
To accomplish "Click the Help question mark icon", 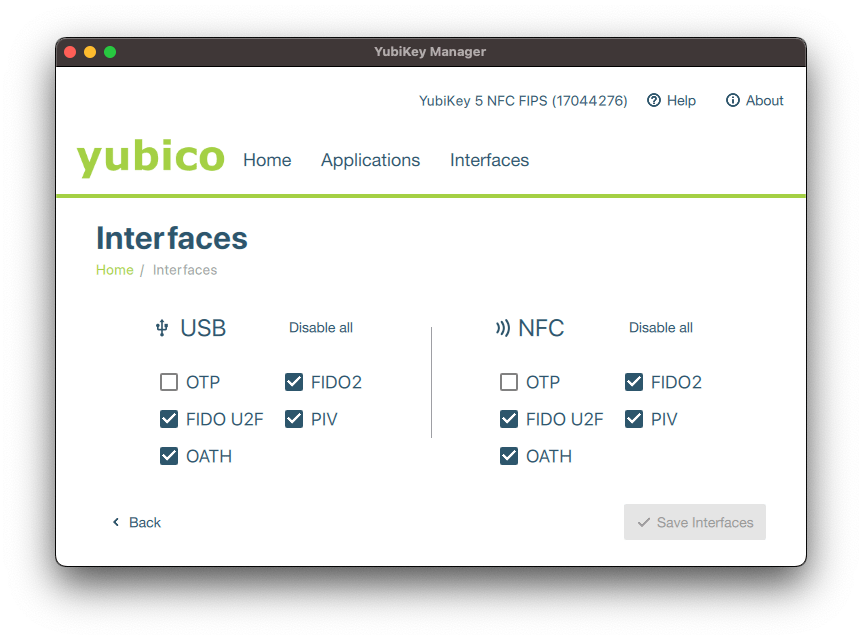I will (654, 100).
